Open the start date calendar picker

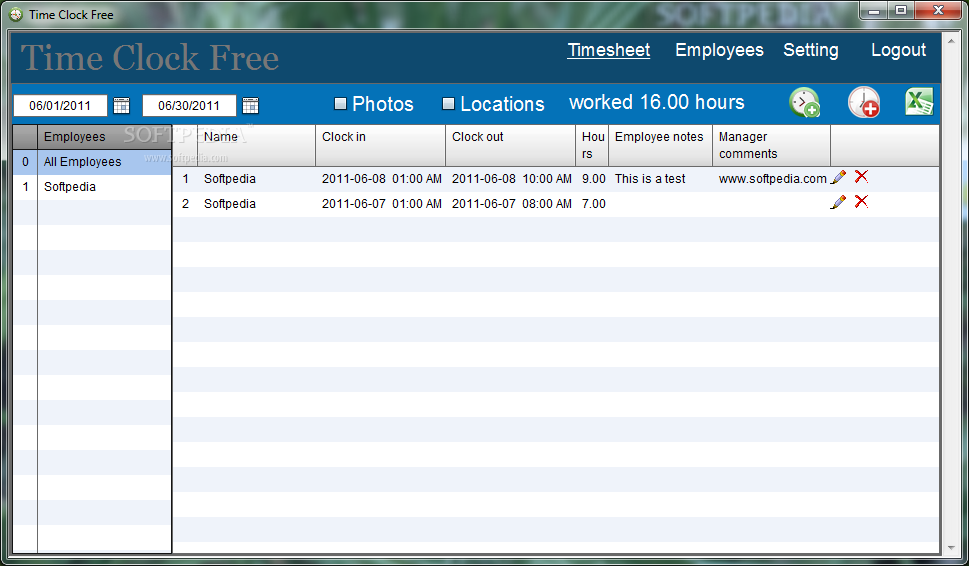pos(122,106)
